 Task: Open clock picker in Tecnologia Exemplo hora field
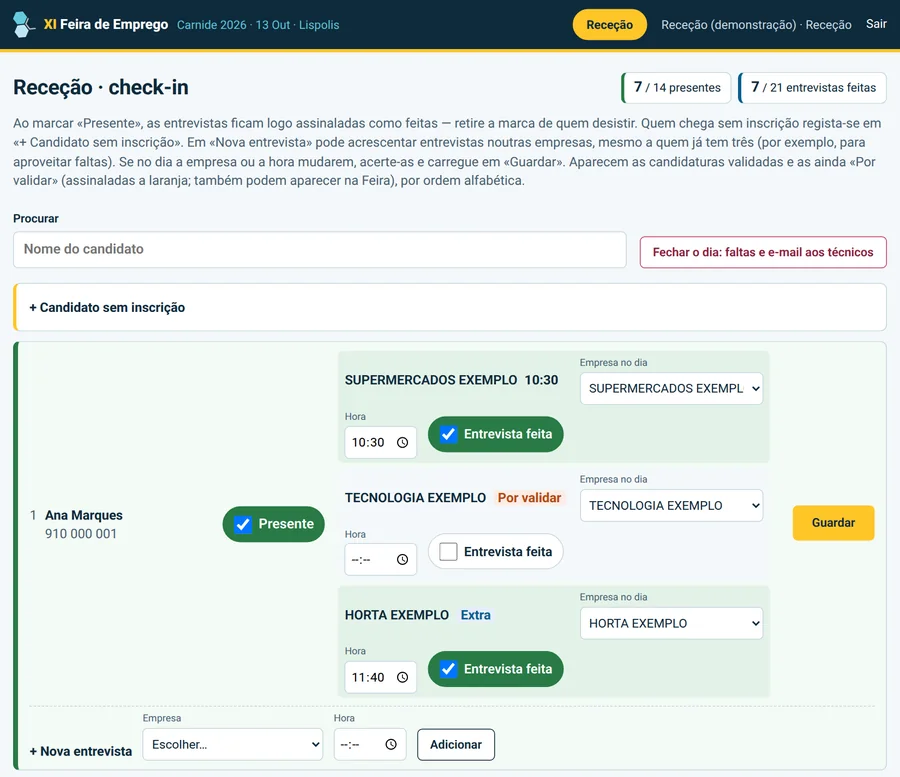click(402, 560)
